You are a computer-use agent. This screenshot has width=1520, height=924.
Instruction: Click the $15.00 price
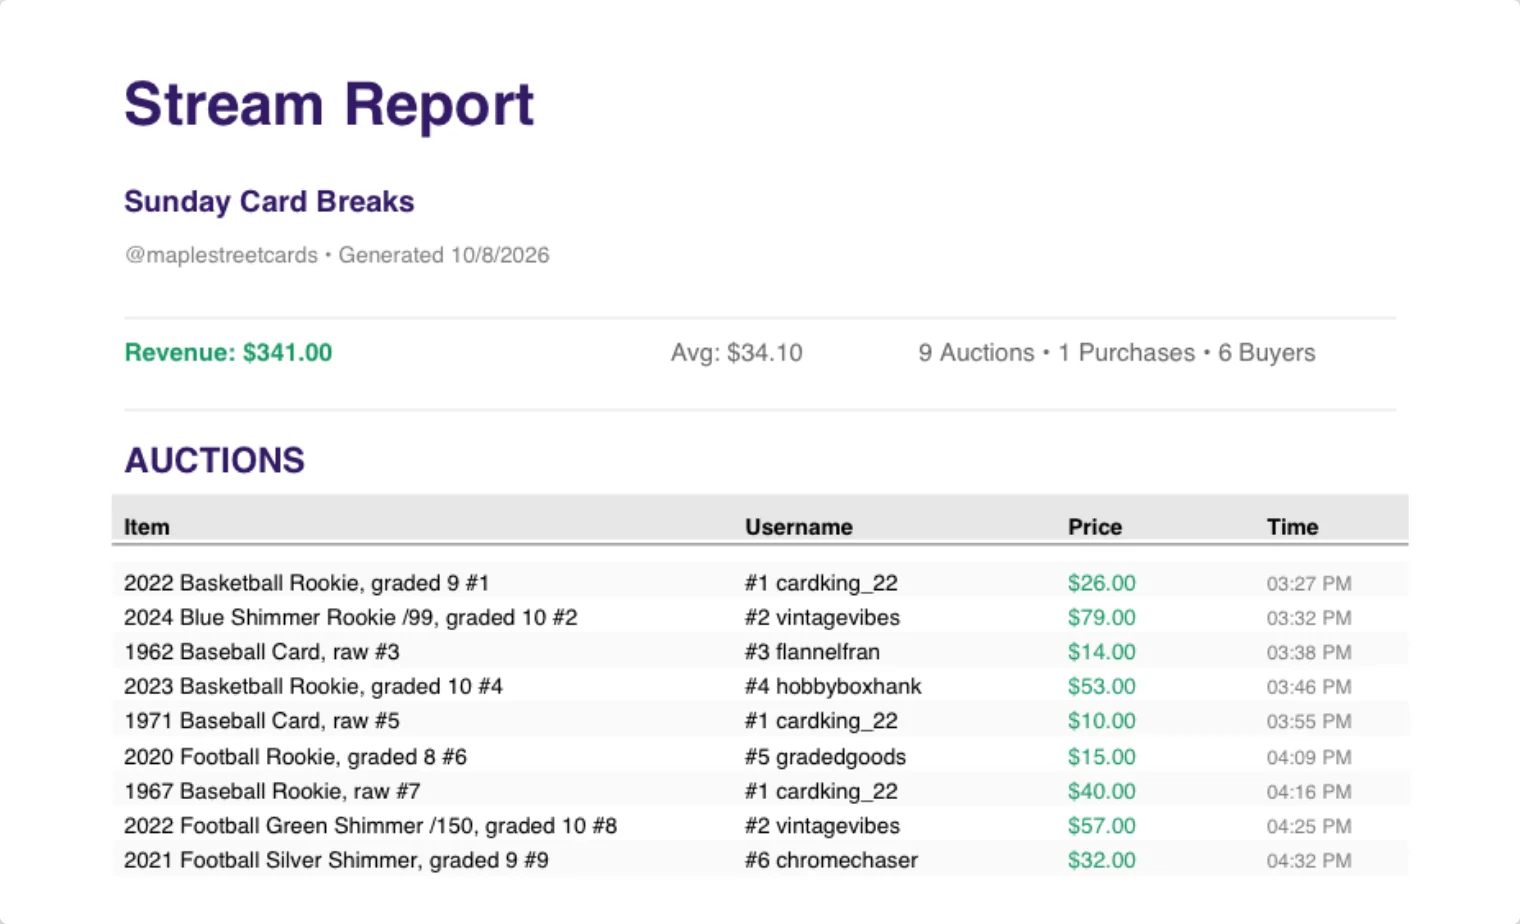click(x=1101, y=757)
